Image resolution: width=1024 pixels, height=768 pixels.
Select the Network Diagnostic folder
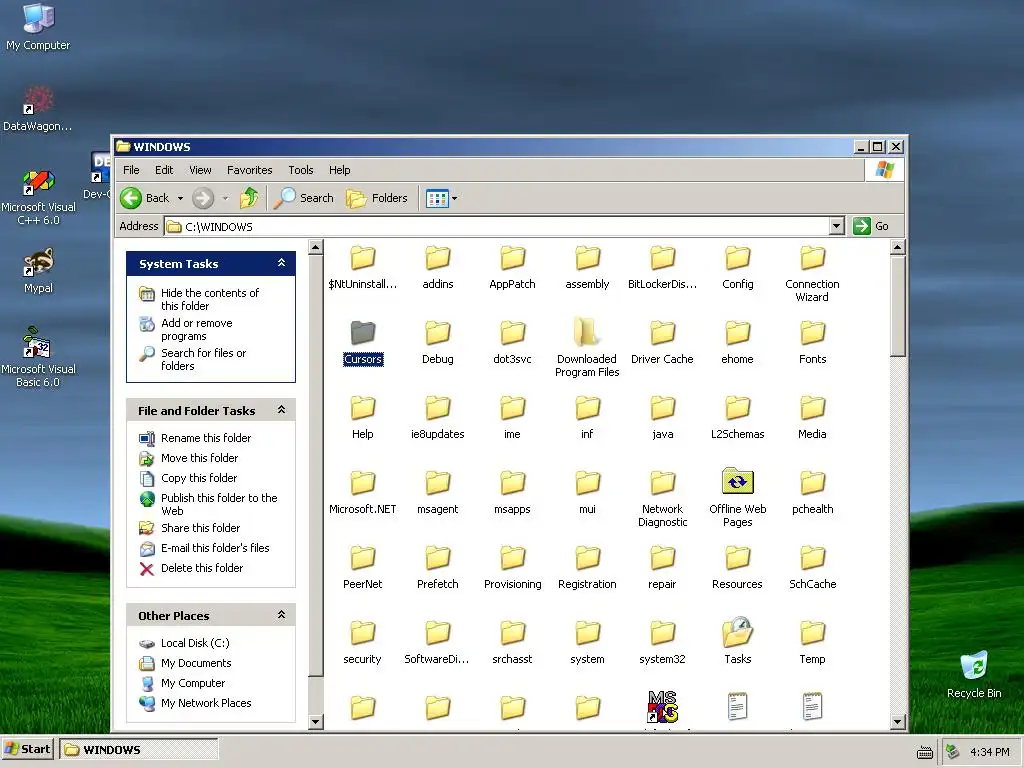coord(662,498)
